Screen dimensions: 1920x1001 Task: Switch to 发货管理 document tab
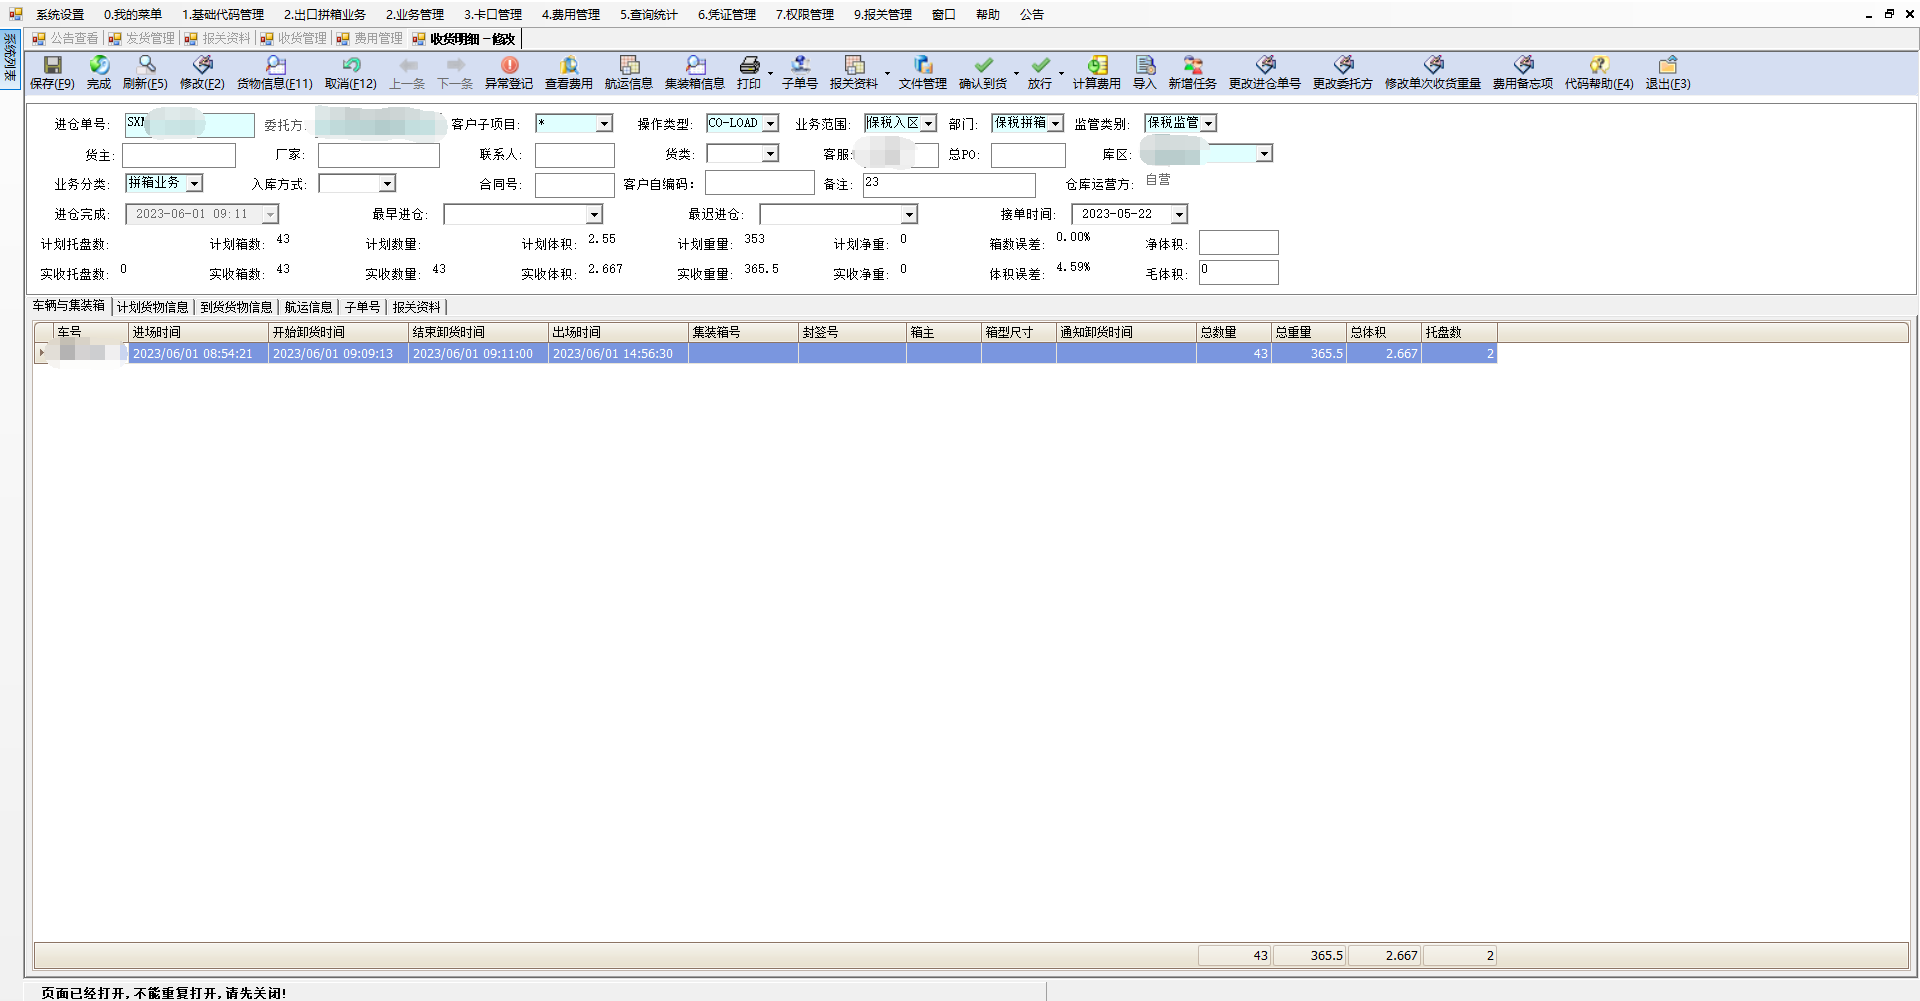click(x=141, y=39)
